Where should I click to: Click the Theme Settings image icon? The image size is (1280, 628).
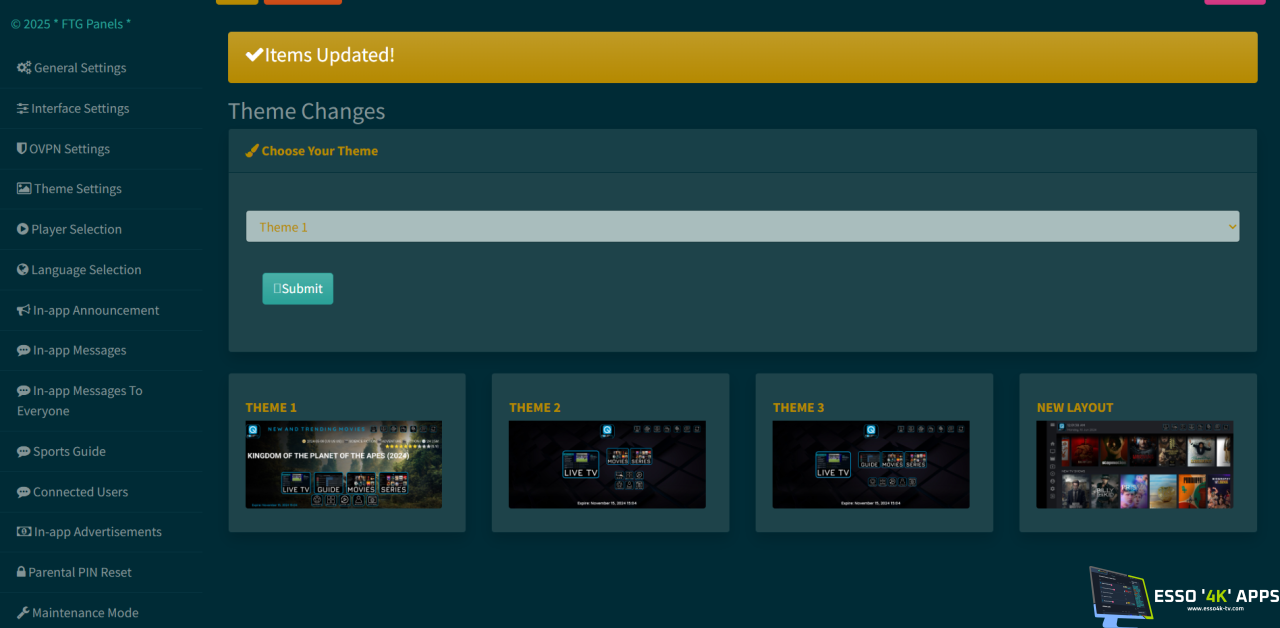[24, 189]
